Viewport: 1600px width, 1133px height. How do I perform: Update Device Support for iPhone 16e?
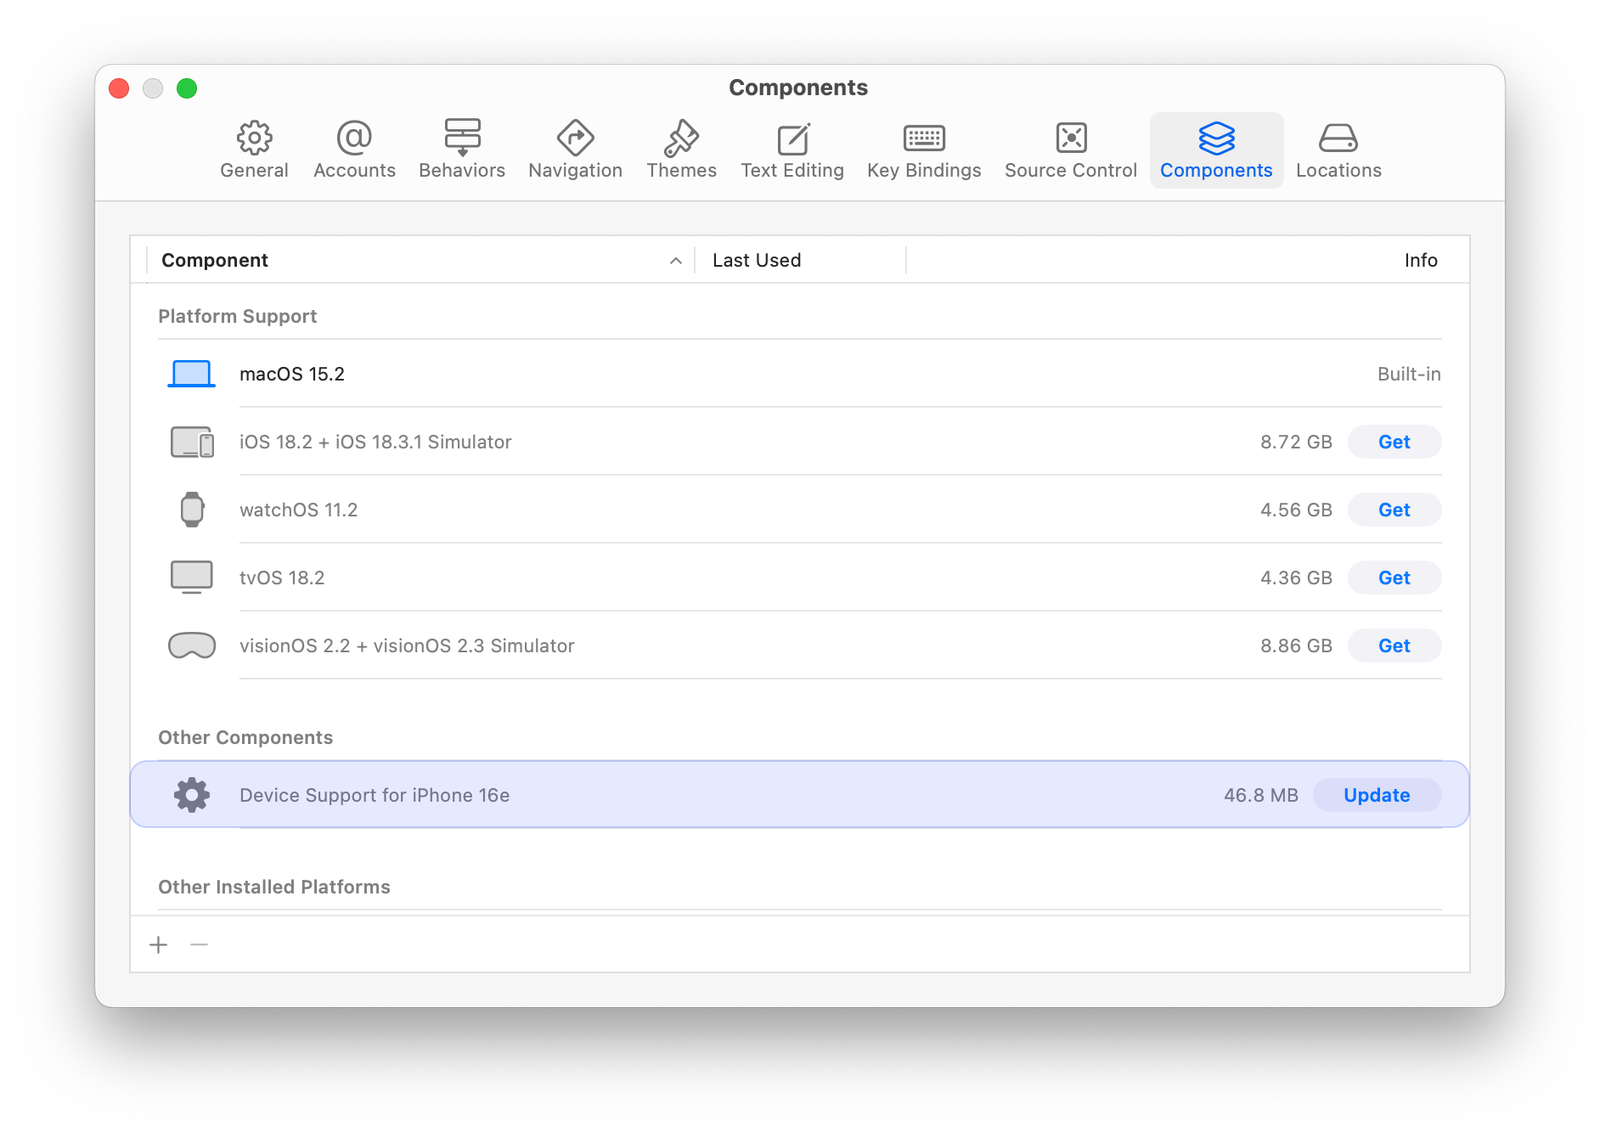pyautogui.click(x=1376, y=795)
